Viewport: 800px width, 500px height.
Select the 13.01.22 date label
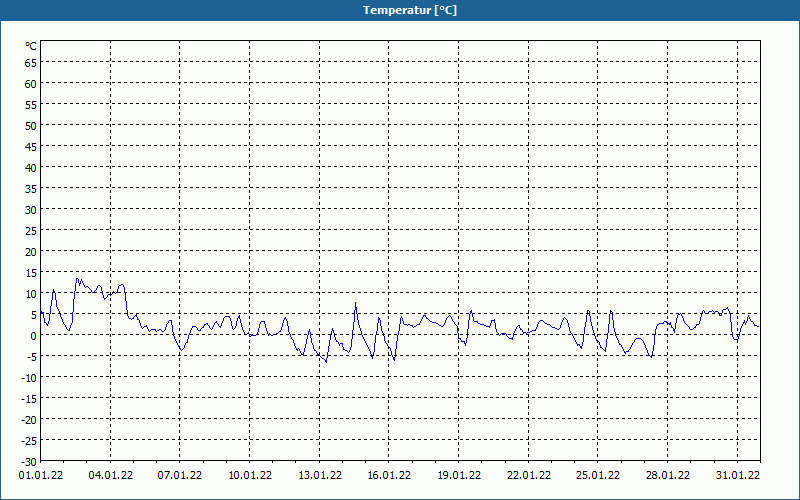[x=320, y=475]
